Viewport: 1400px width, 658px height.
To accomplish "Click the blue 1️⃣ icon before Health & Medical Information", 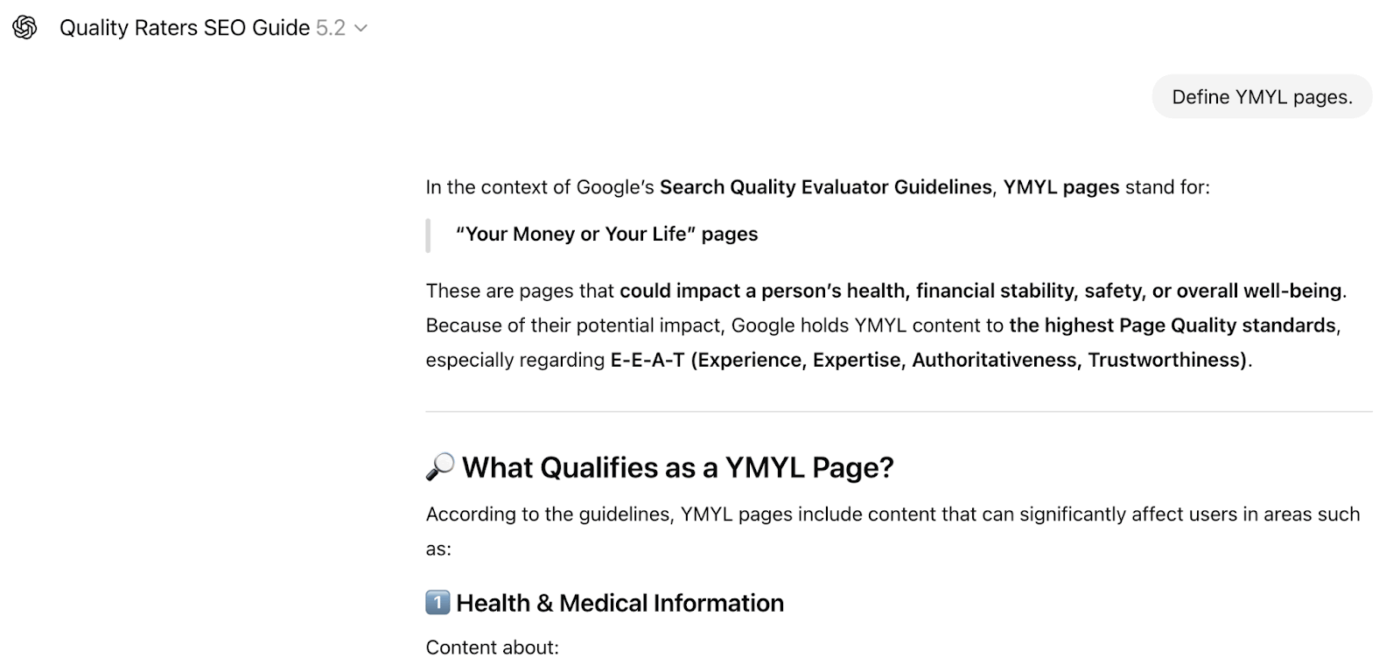I will coord(440,602).
